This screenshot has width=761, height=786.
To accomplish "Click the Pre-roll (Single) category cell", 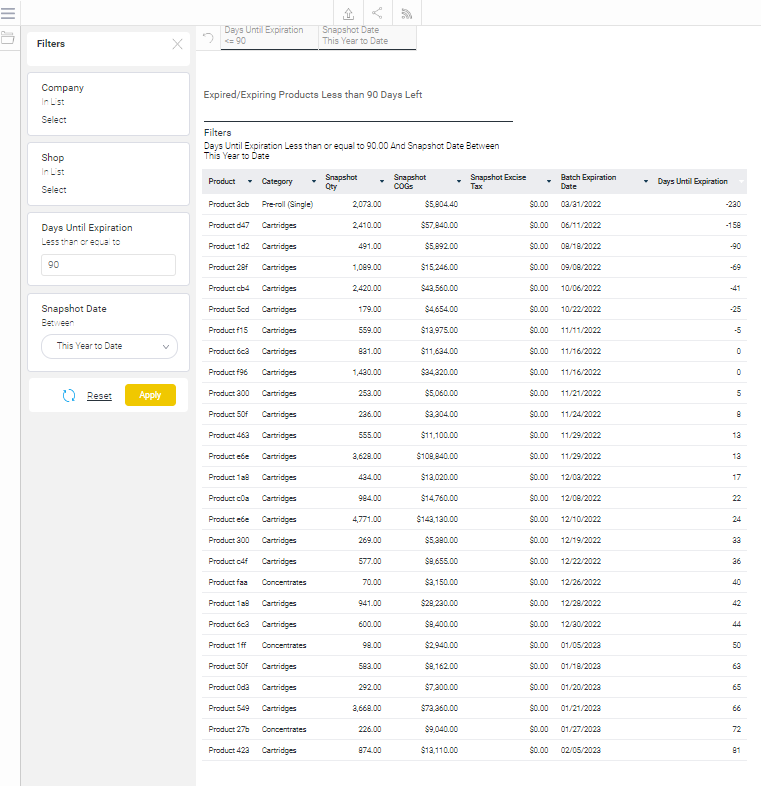I will [x=287, y=205].
